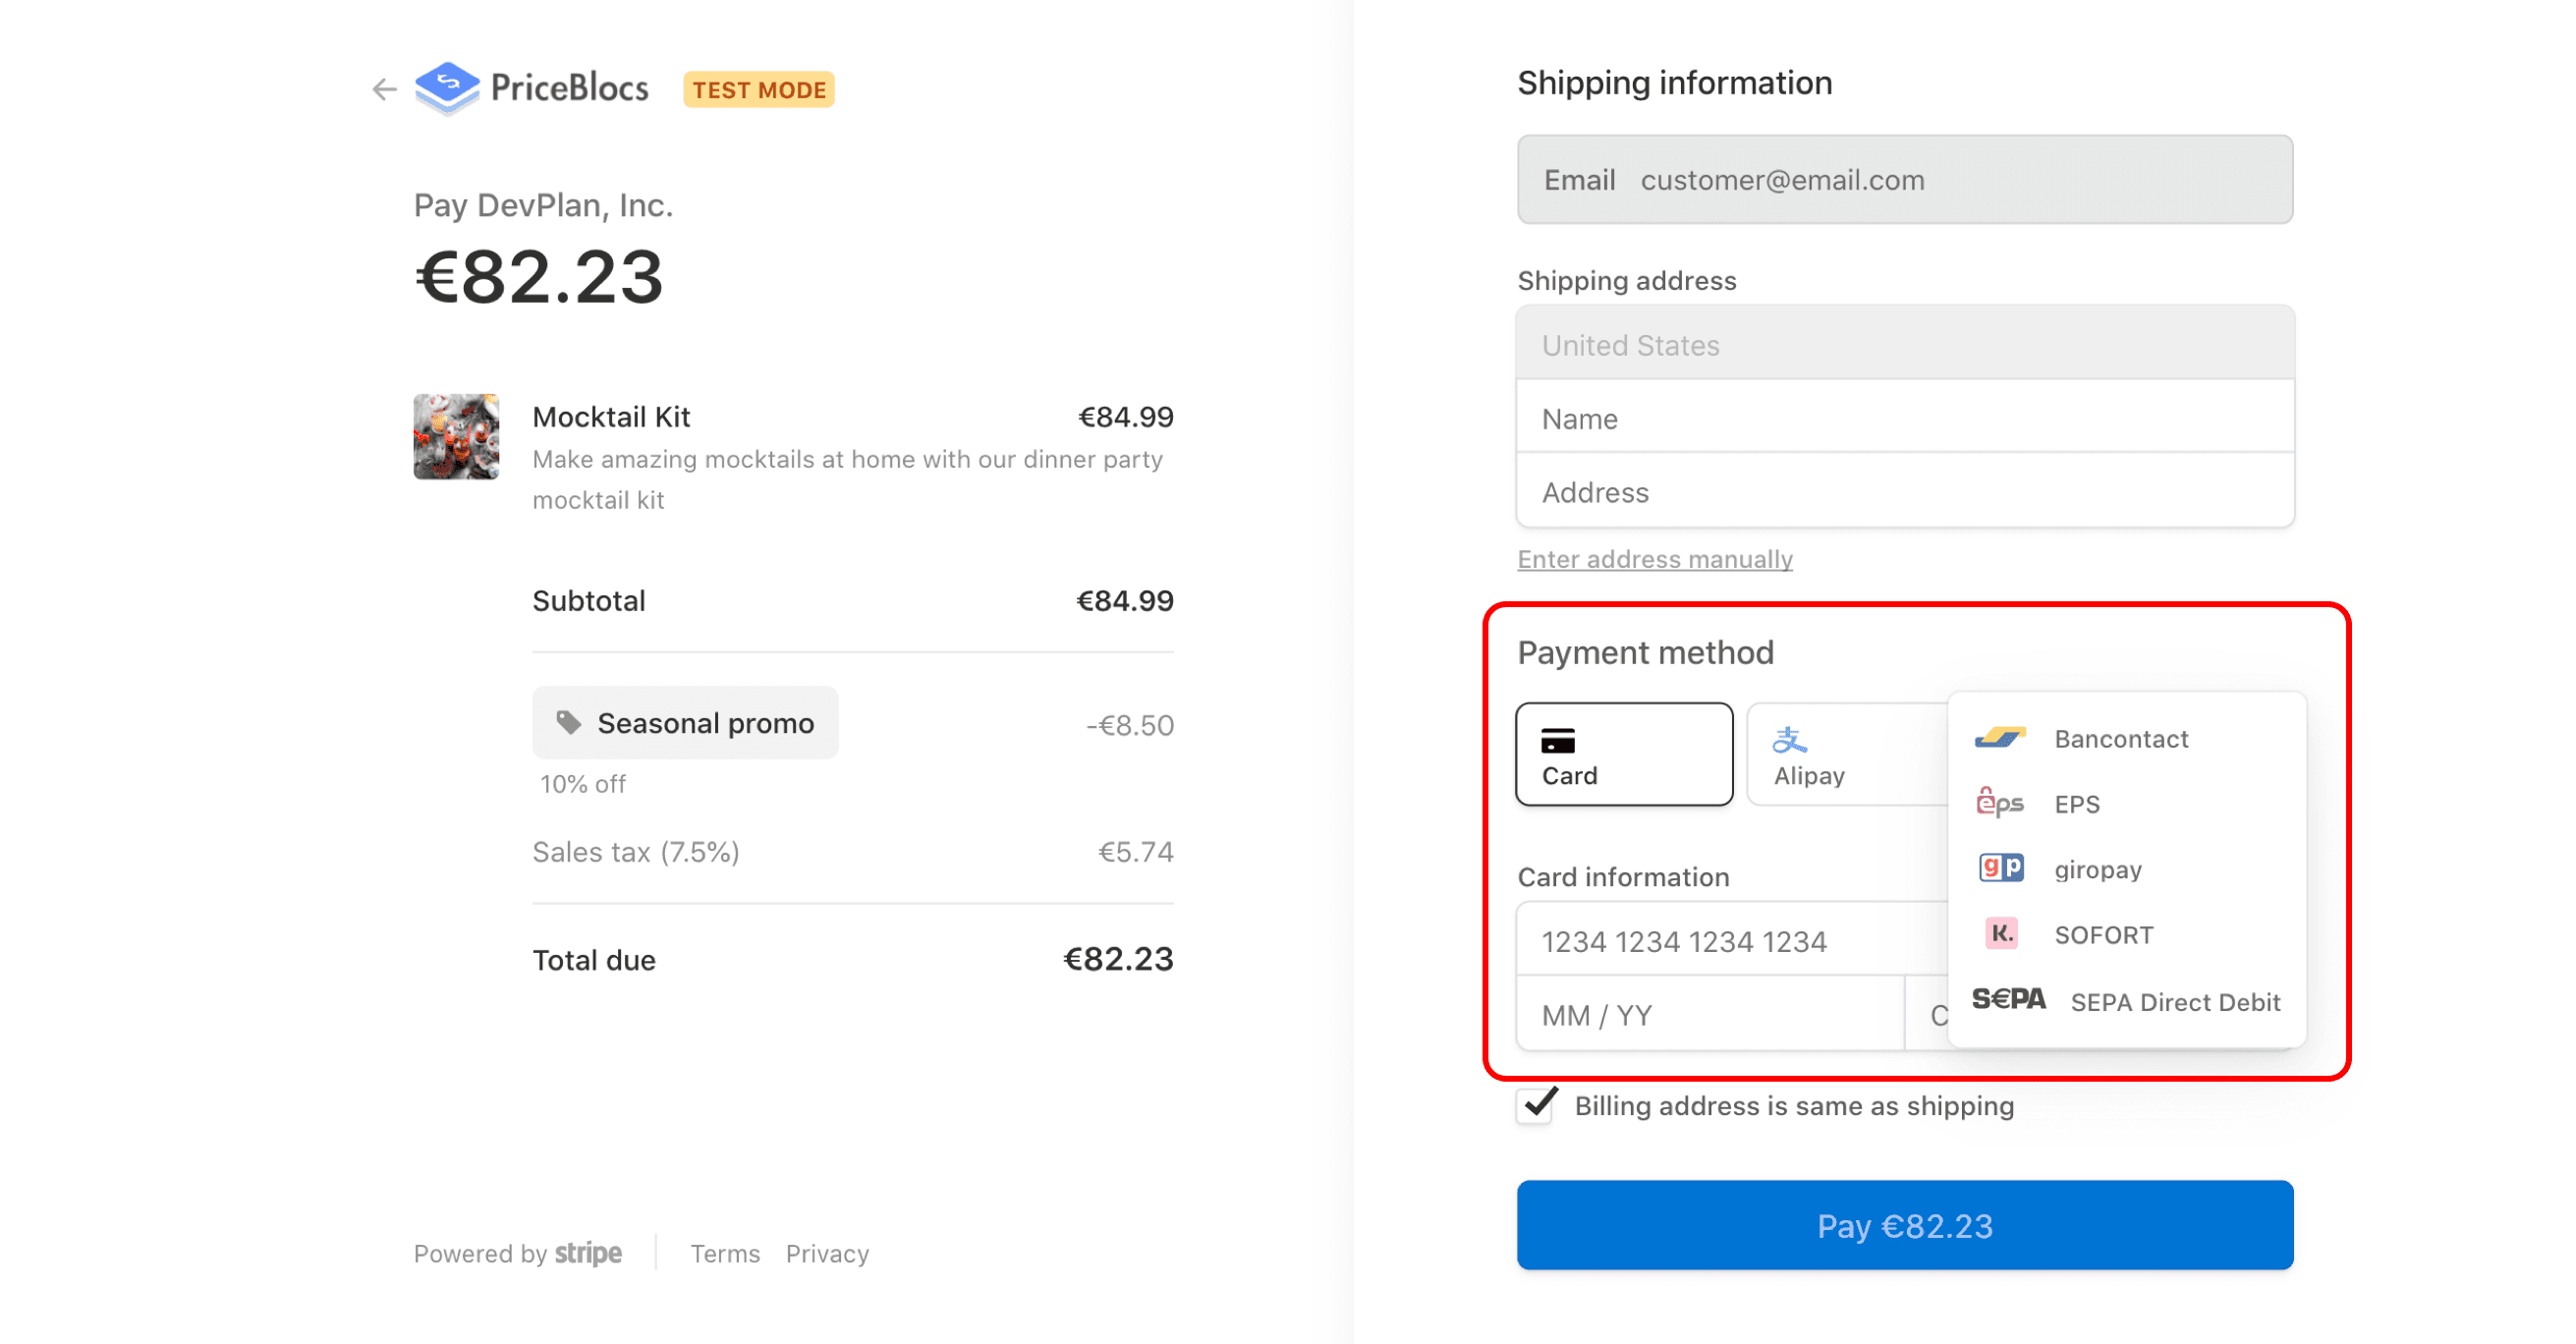This screenshot has width=2576, height=1344.
Task: Open the Terms page
Action: pos(725,1253)
